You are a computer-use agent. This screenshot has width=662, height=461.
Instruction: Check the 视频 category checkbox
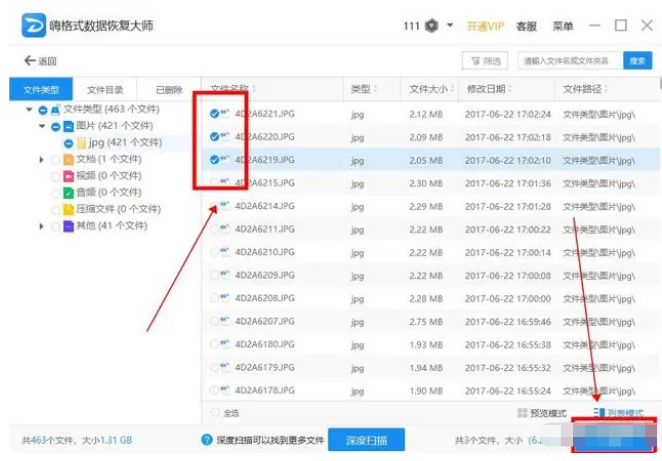pos(55,176)
